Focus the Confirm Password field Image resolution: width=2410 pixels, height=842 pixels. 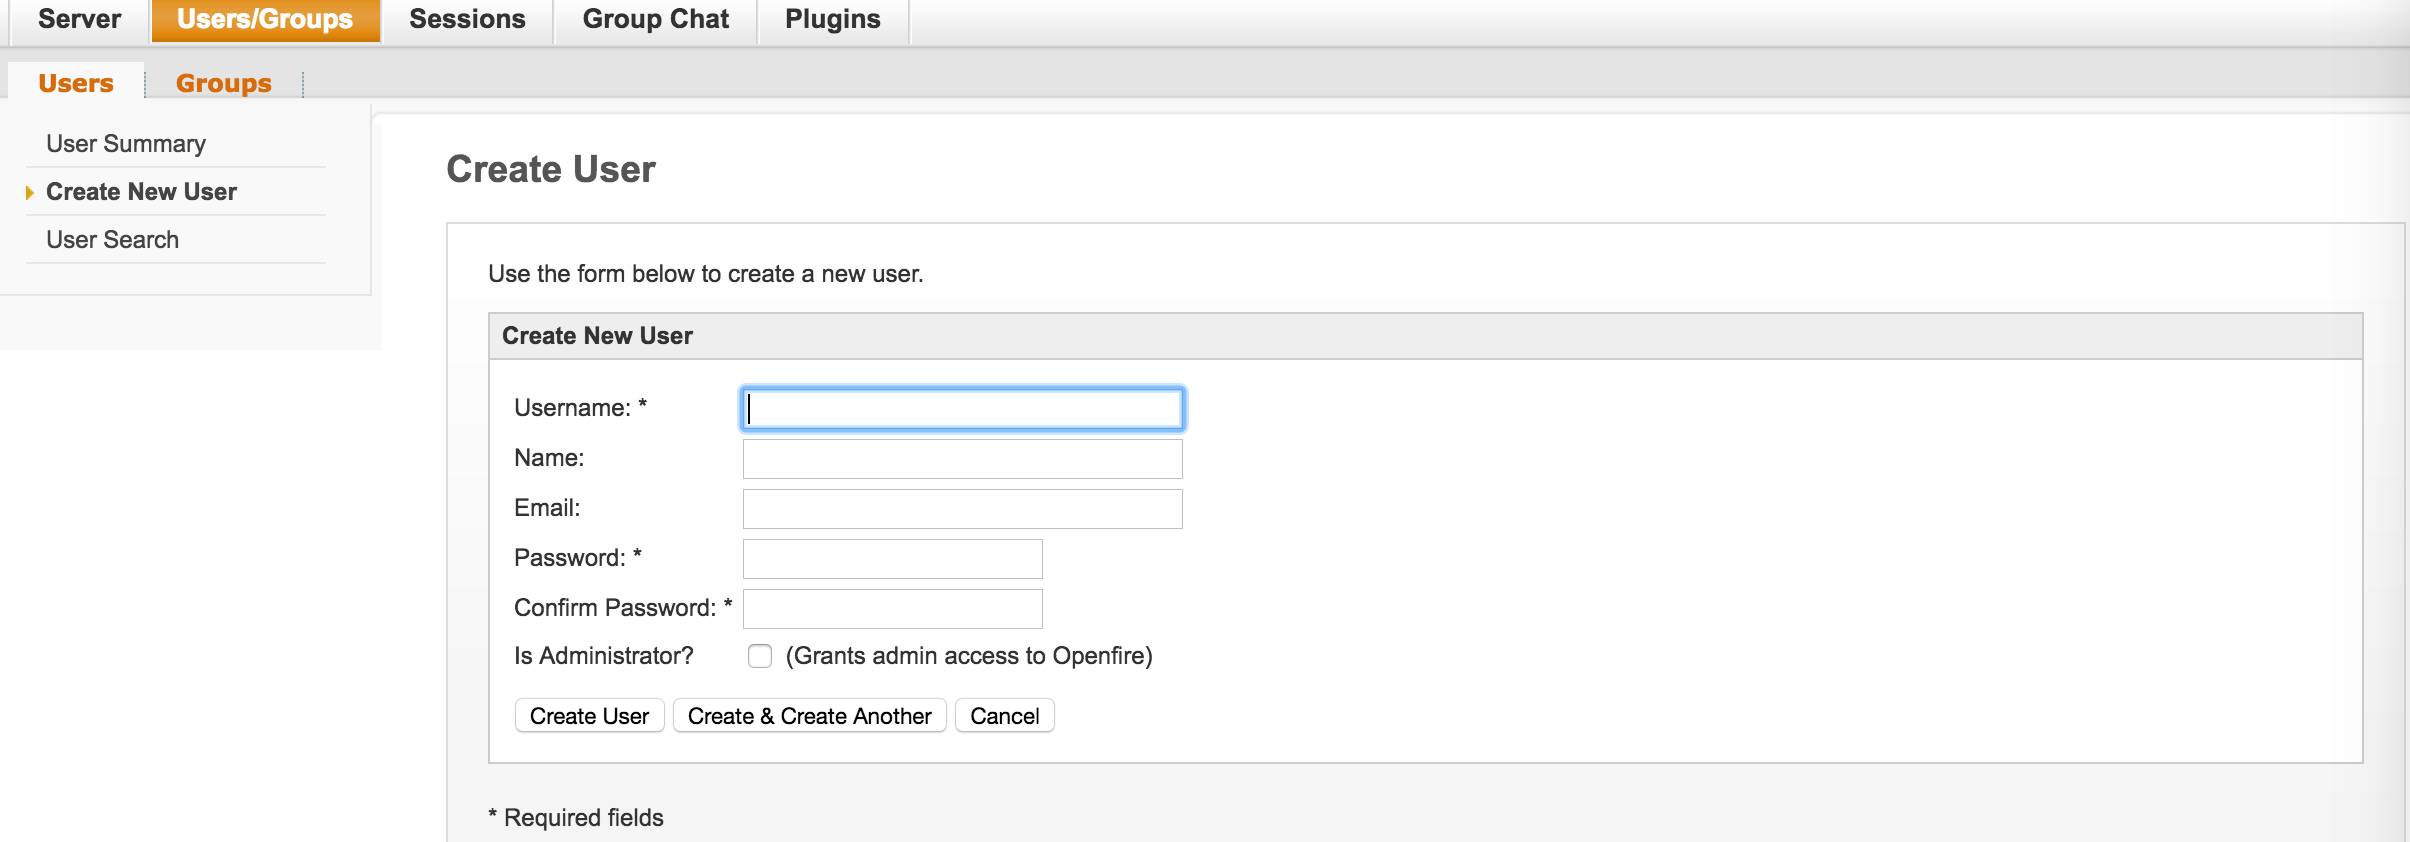(893, 609)
